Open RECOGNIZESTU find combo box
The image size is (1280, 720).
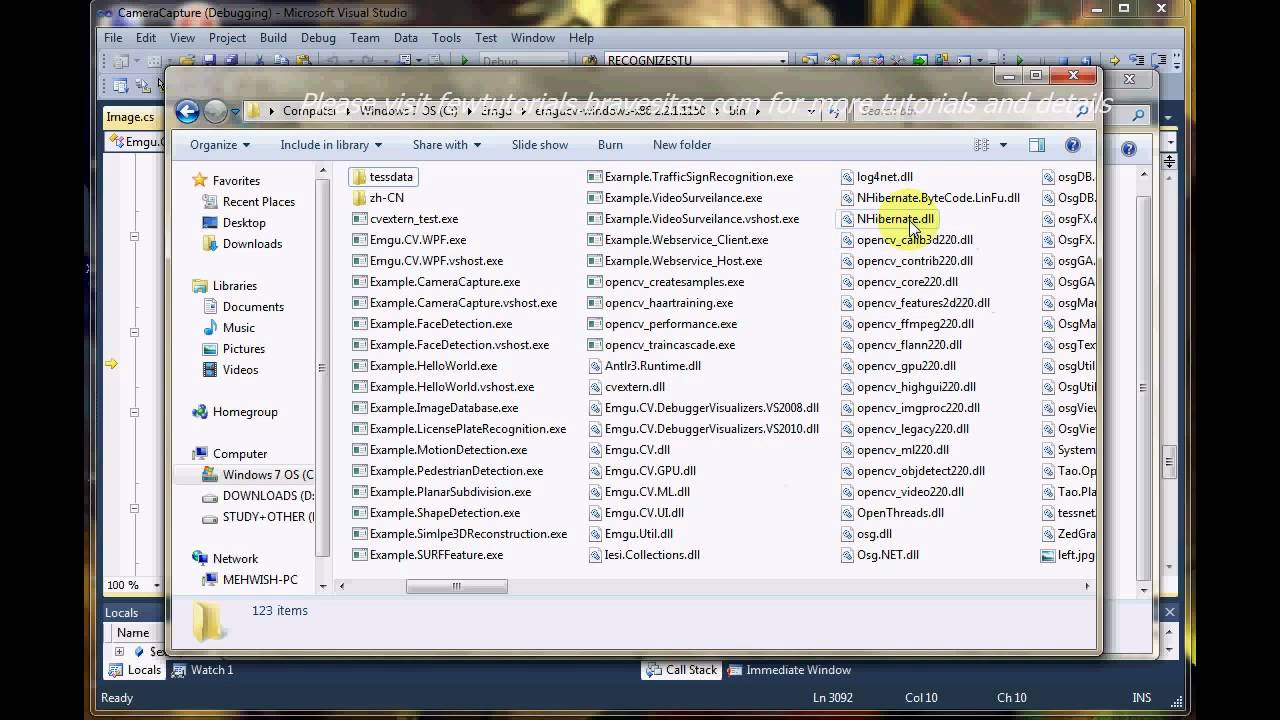click(696, 61)
